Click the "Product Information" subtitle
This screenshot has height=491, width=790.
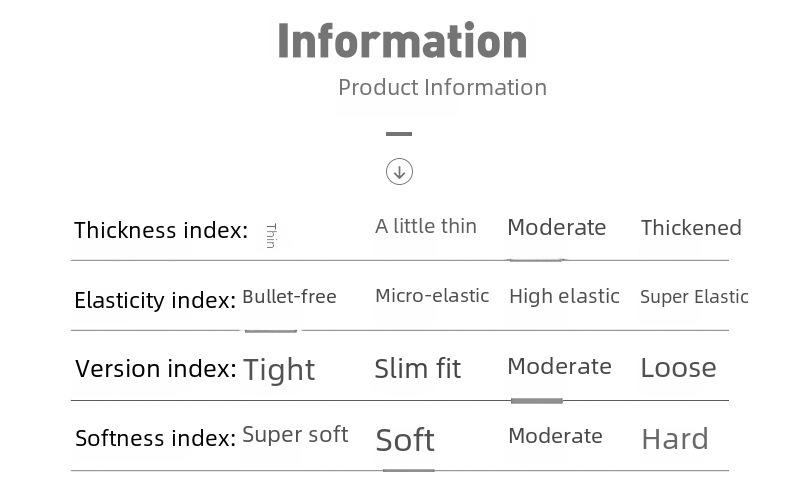point(442,87)
